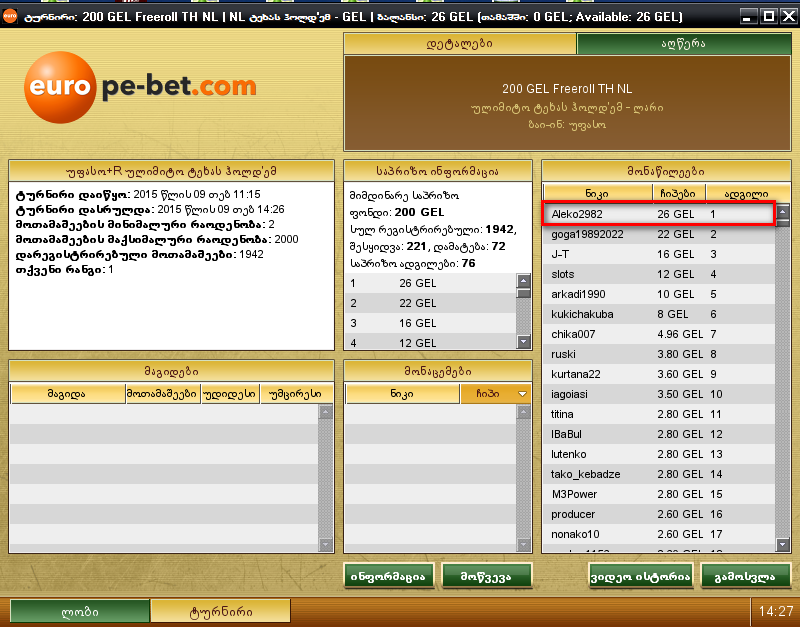Click the 200 GEL Freeroll TH NL title

point(567,89)
